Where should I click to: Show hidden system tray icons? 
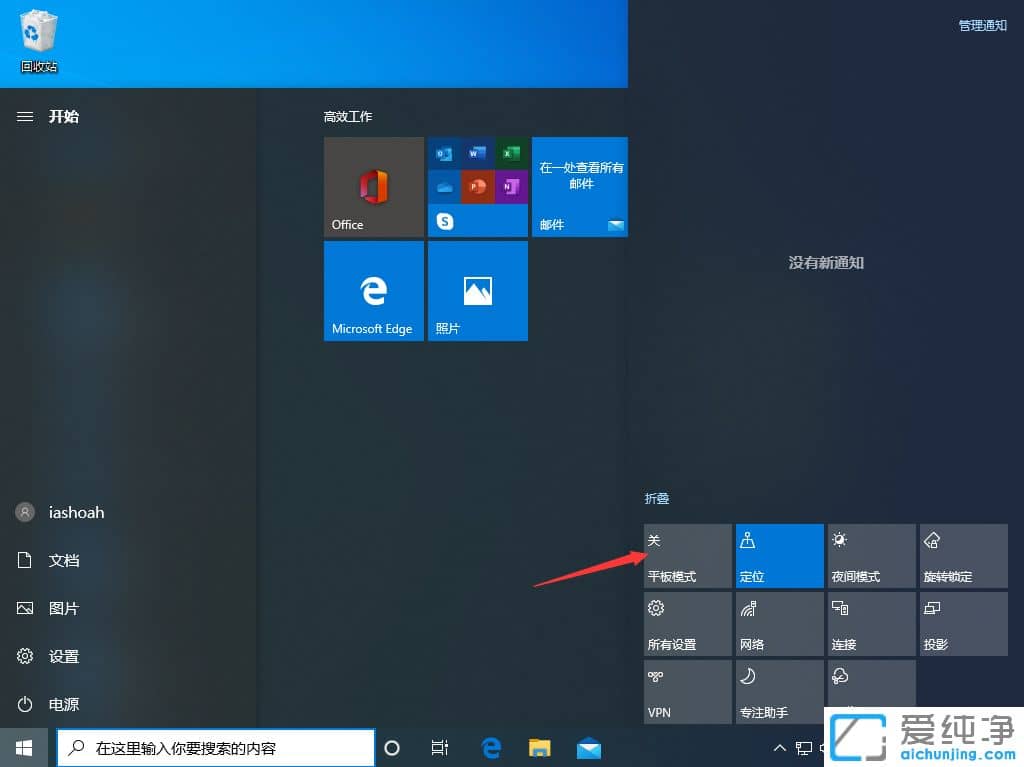coord(780,748)
